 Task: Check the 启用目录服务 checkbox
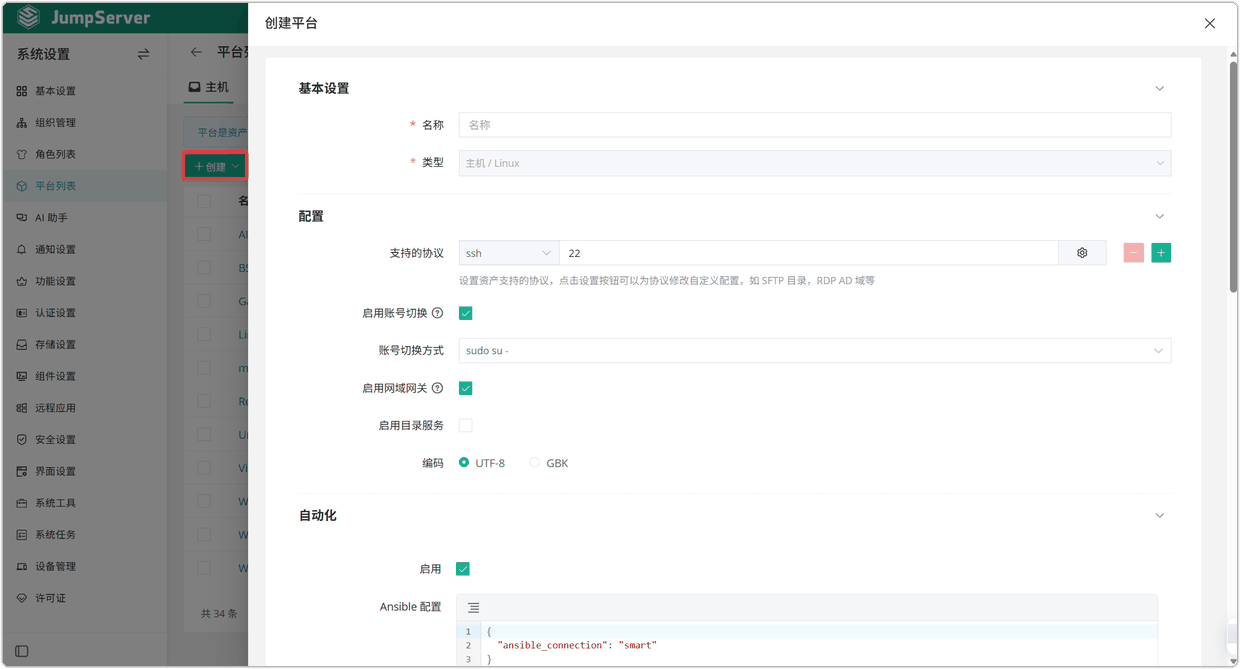[465, 425]
